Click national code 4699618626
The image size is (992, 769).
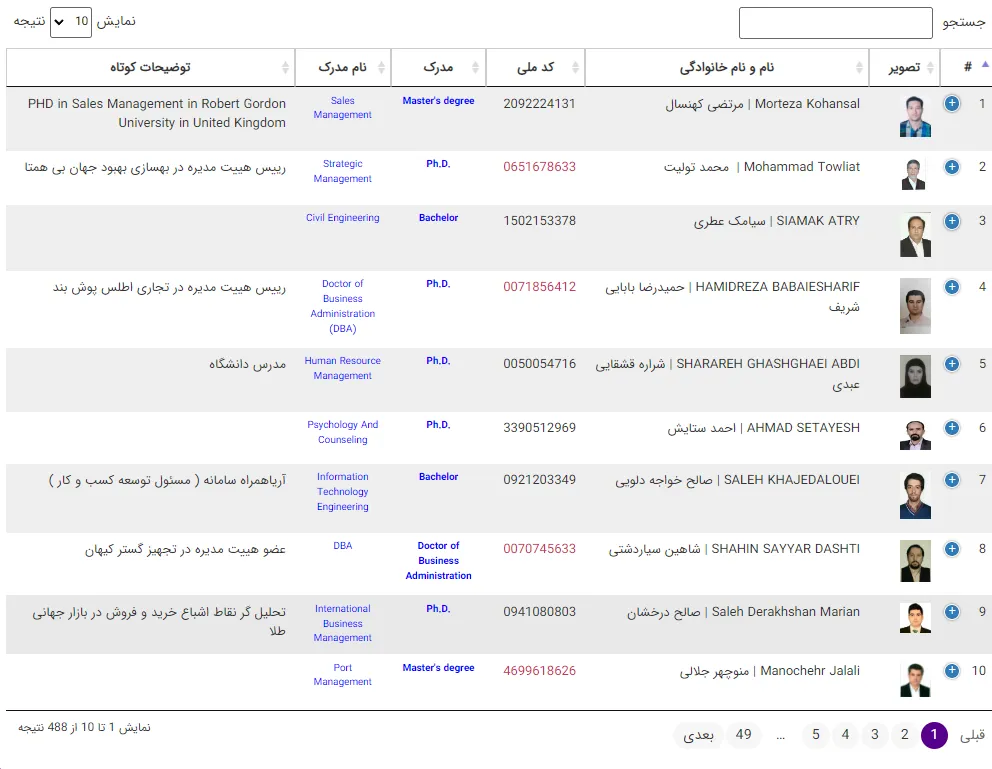(540, 671)
